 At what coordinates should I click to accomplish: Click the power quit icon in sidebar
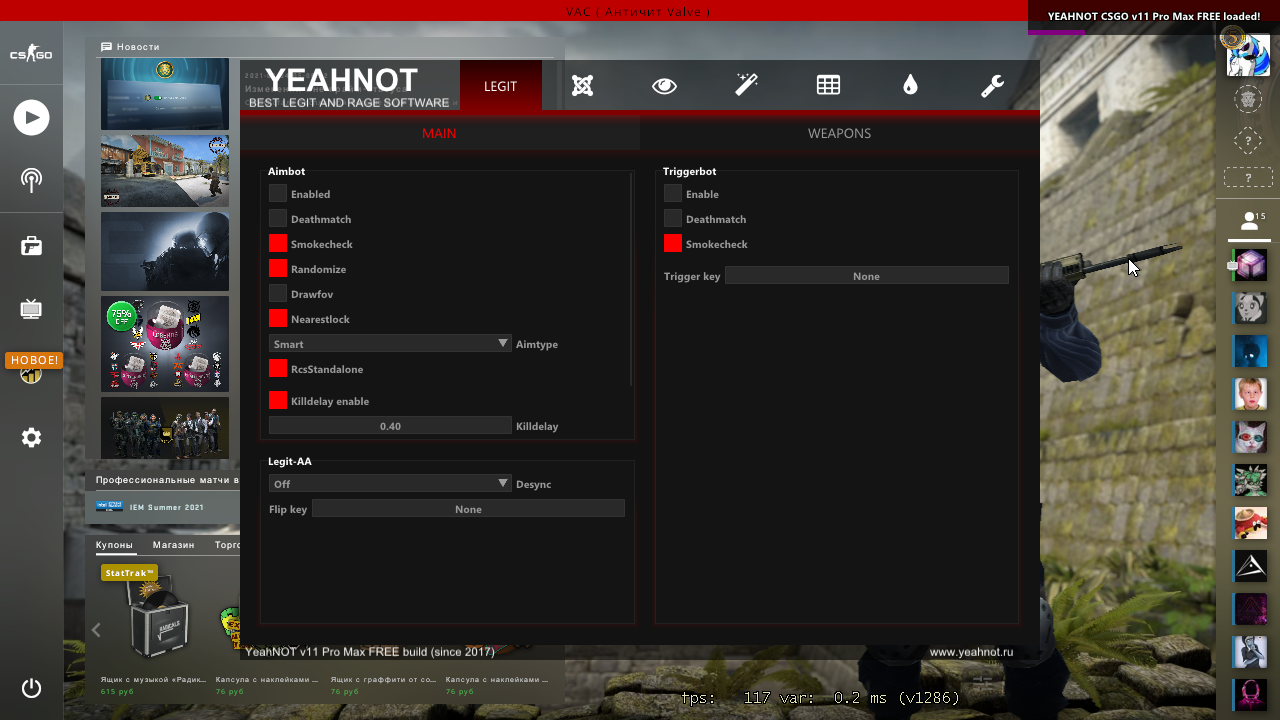[31, 688]
